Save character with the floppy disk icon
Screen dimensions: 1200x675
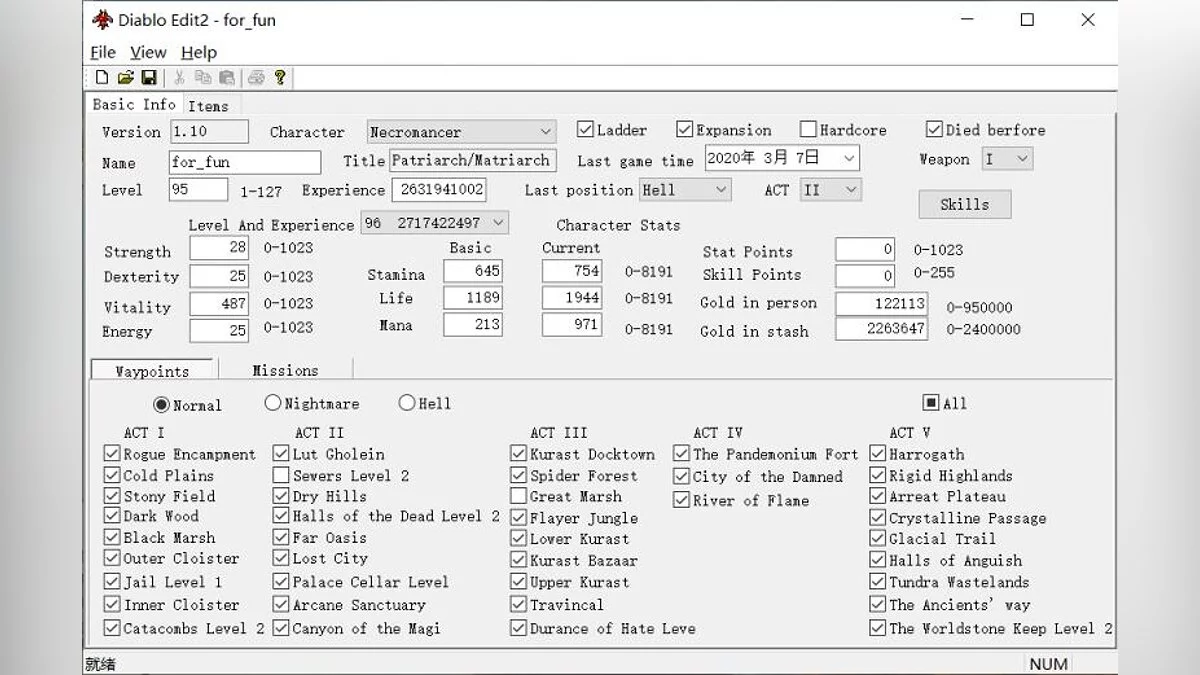pyautogui.click(x=148, y=77)
